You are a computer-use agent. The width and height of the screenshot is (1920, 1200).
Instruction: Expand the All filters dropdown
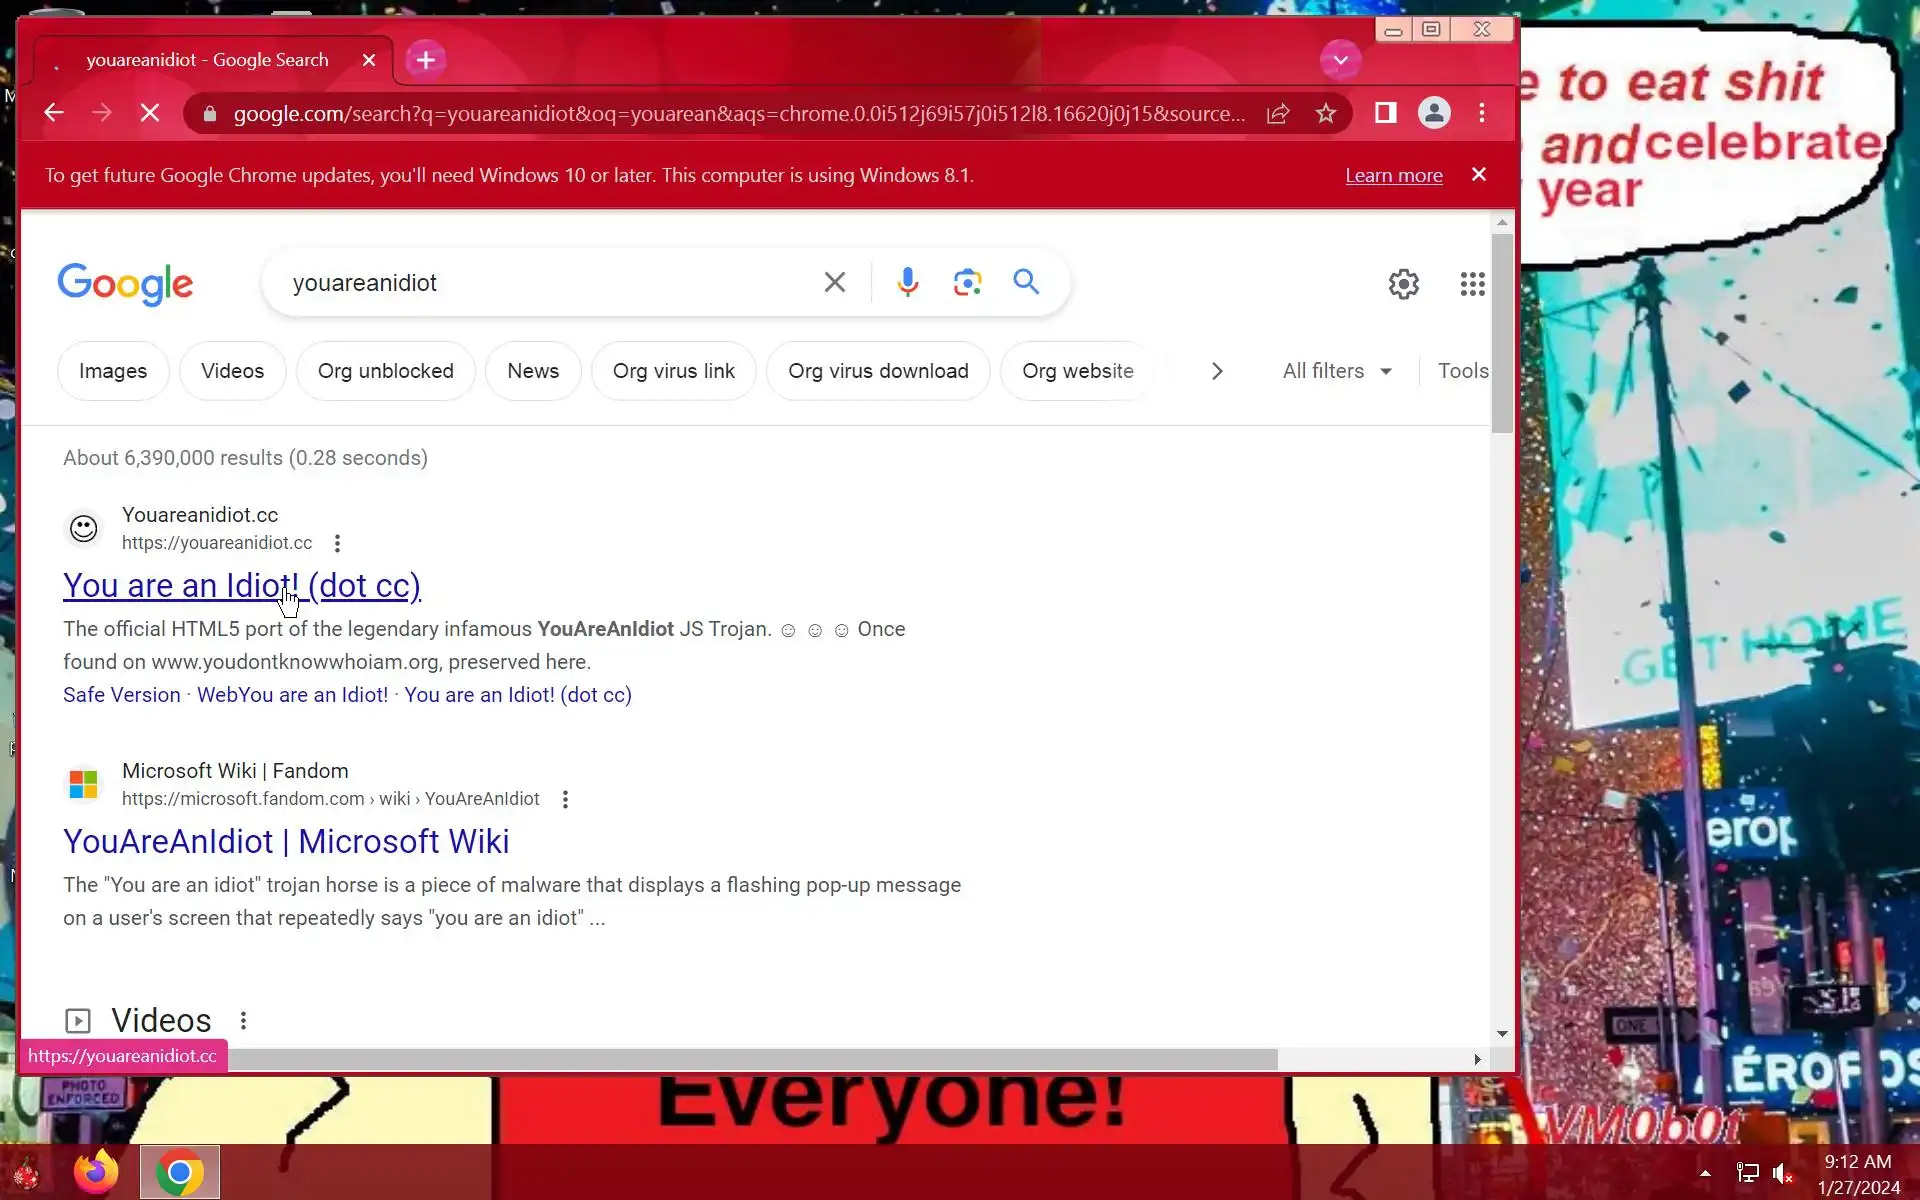coord(1337,371)
